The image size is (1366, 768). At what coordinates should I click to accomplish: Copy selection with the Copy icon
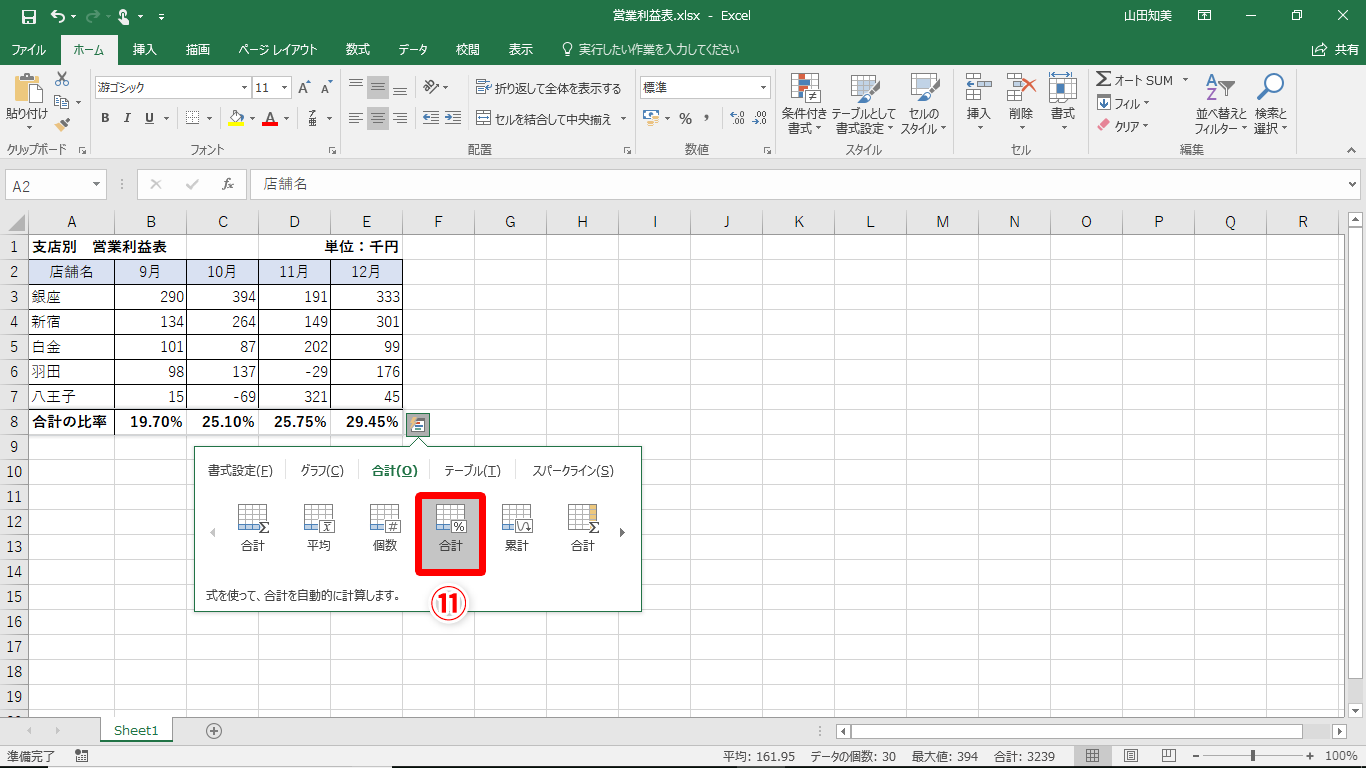(x=62, y=102)
